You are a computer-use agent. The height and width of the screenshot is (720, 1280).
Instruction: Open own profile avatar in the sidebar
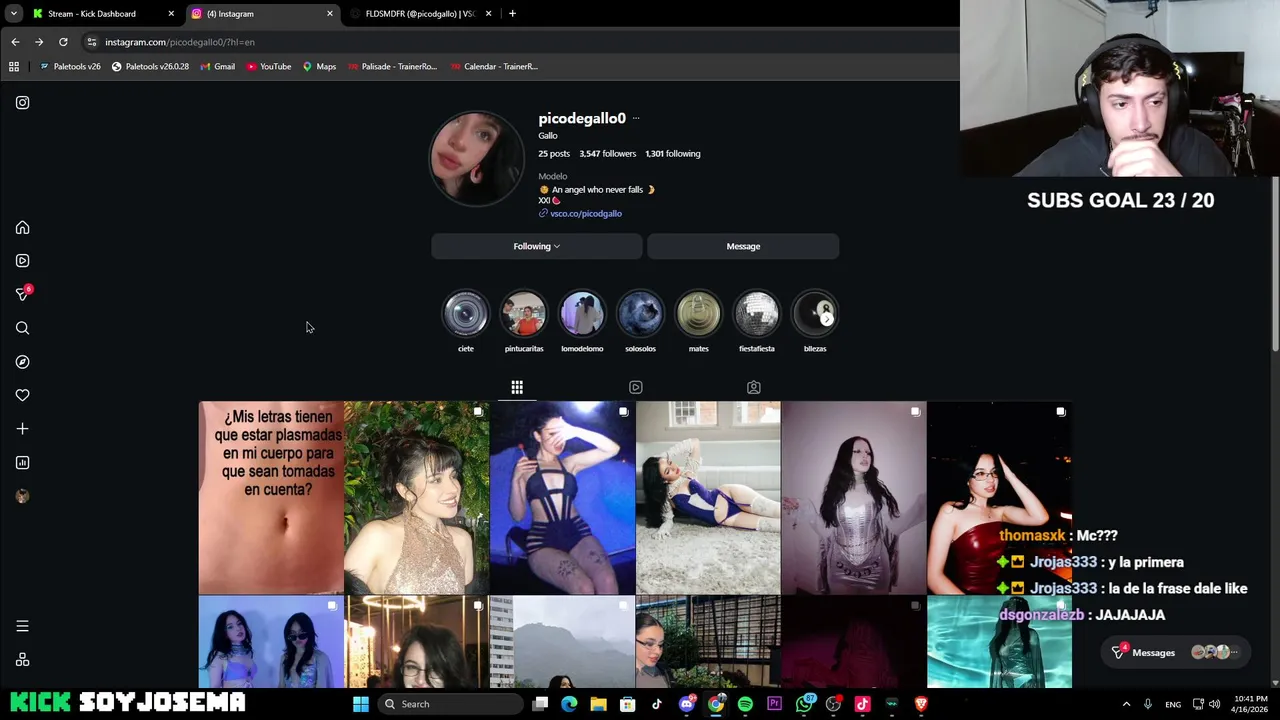pos(22,496)
